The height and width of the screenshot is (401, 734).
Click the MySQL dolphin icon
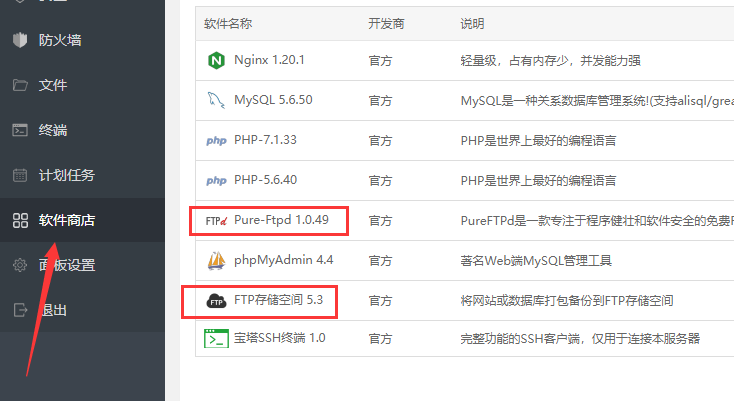pyautogui.click(x=216, y=100)
